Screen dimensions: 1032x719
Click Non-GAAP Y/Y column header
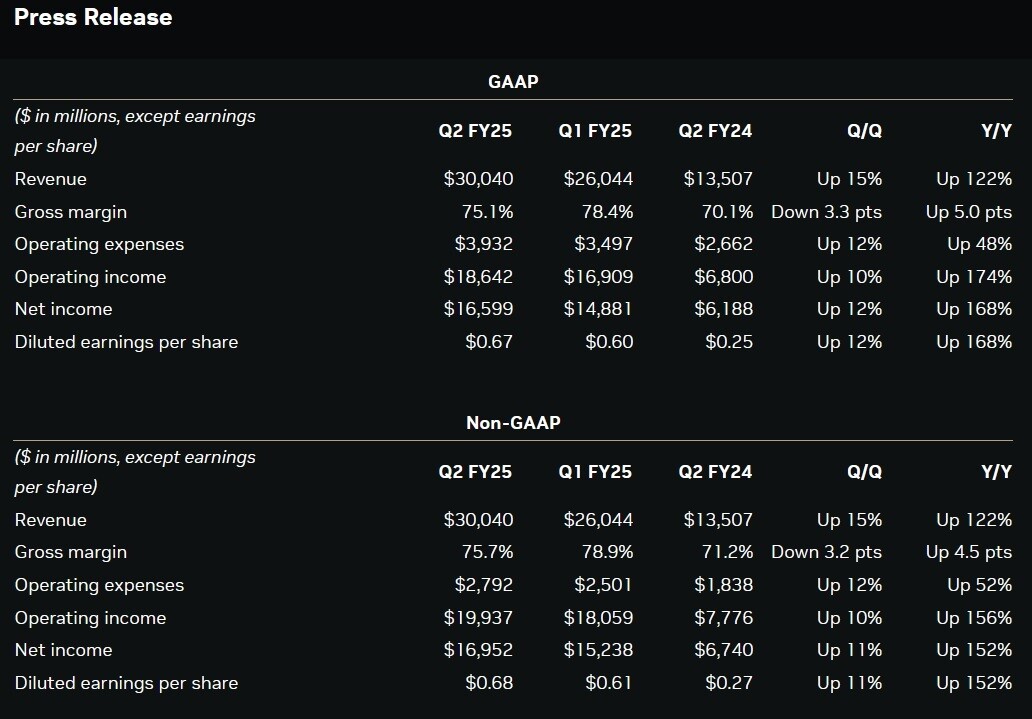996,472
